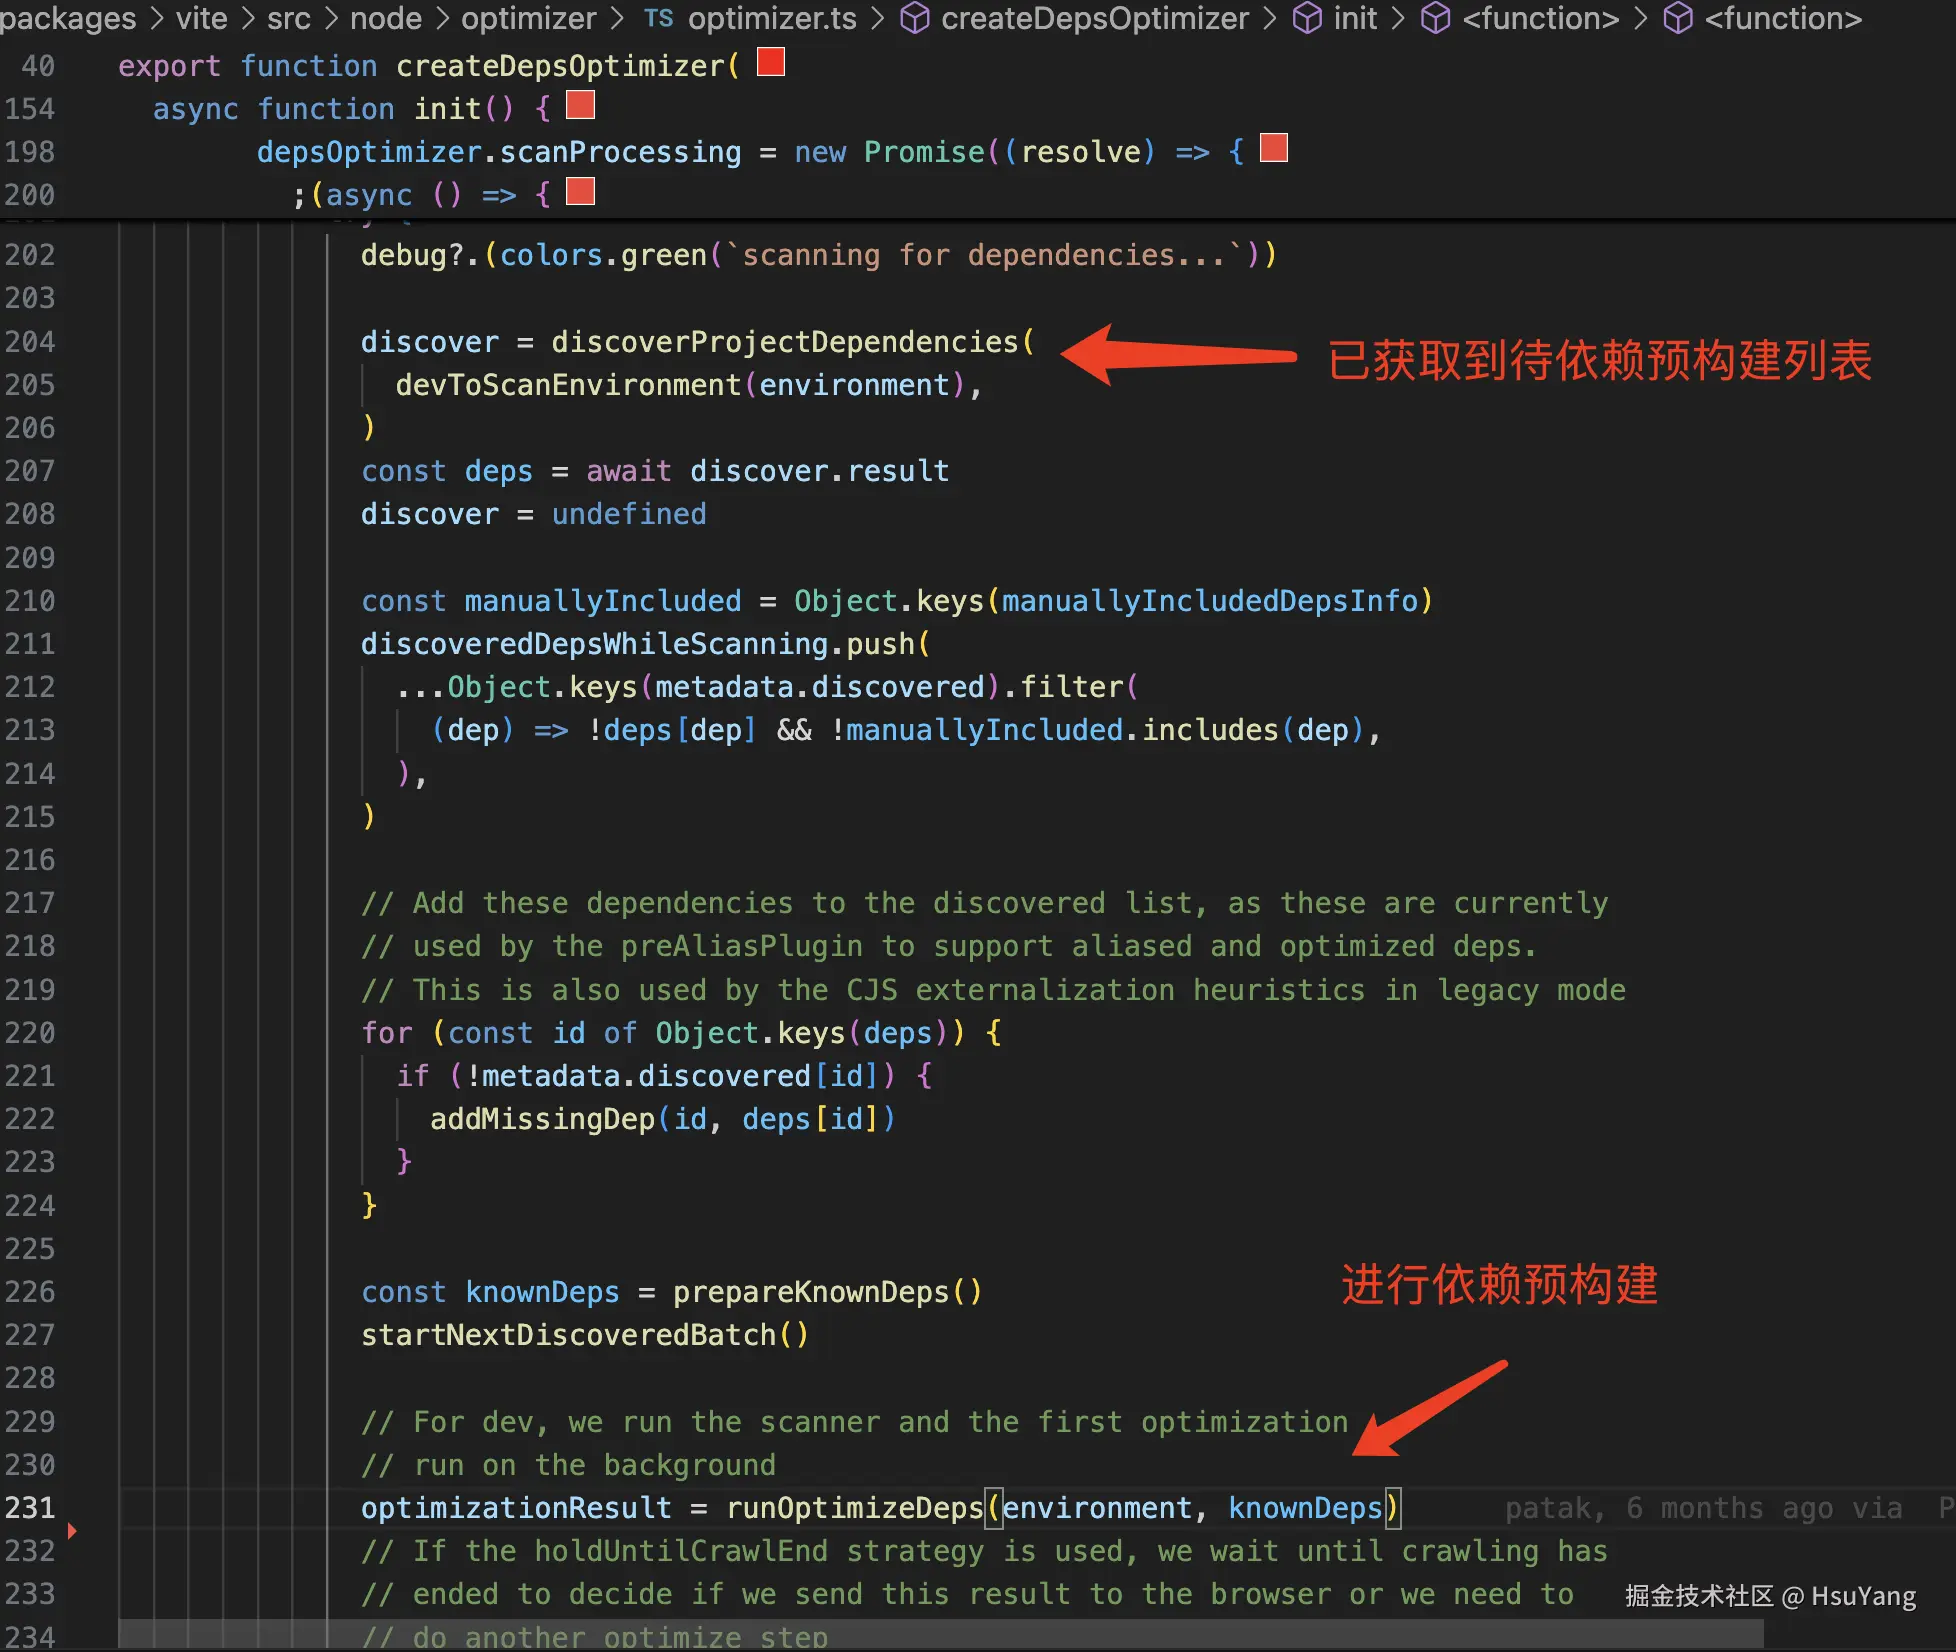Viewport: 1956px width, 1652px height.
Task: Click the createDepsOptimizer cube symbol icon
Action: (914, 18)
